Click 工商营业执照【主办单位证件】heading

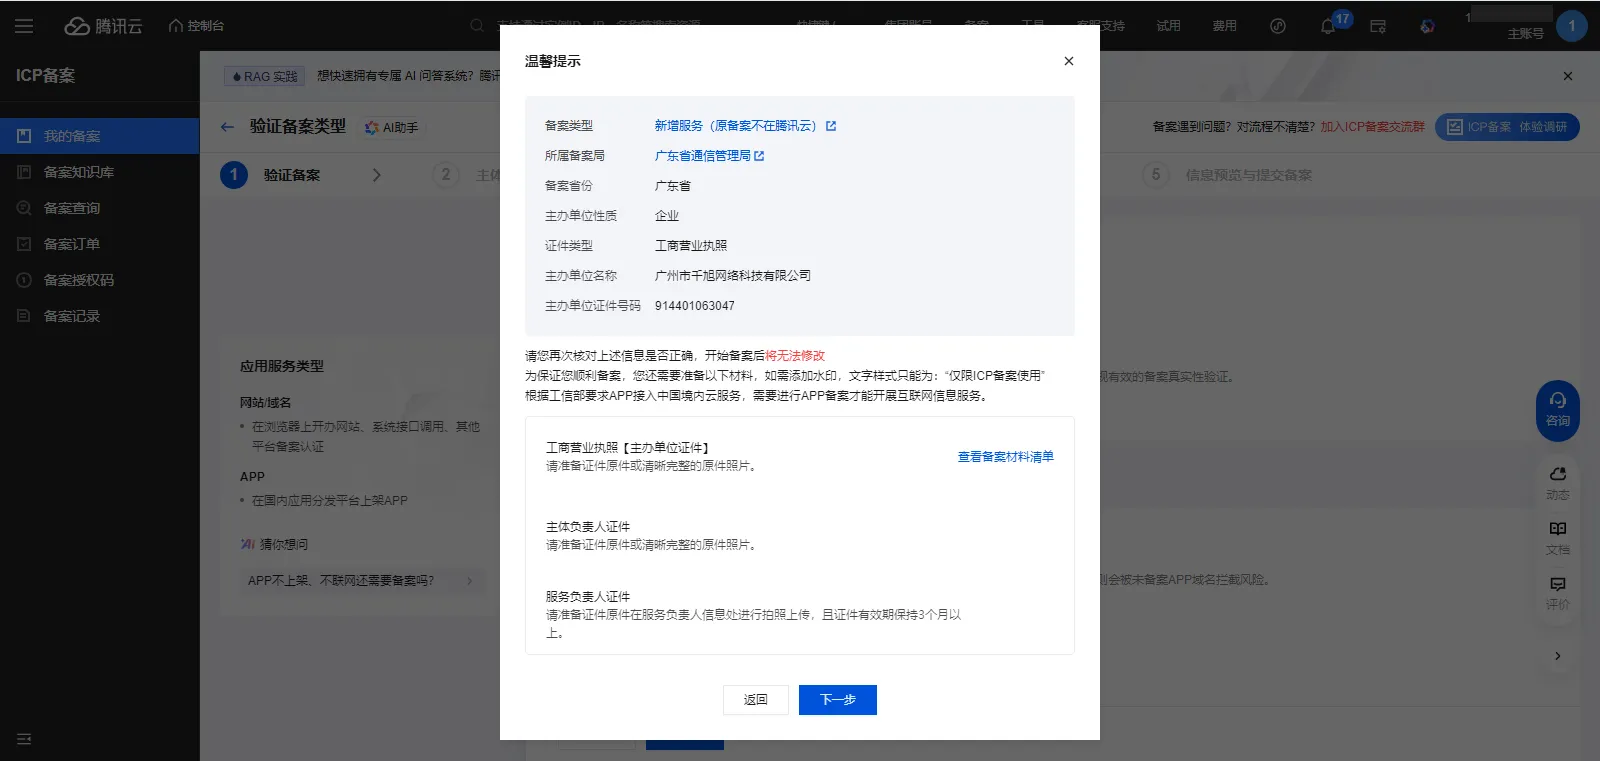pos(627,448)
